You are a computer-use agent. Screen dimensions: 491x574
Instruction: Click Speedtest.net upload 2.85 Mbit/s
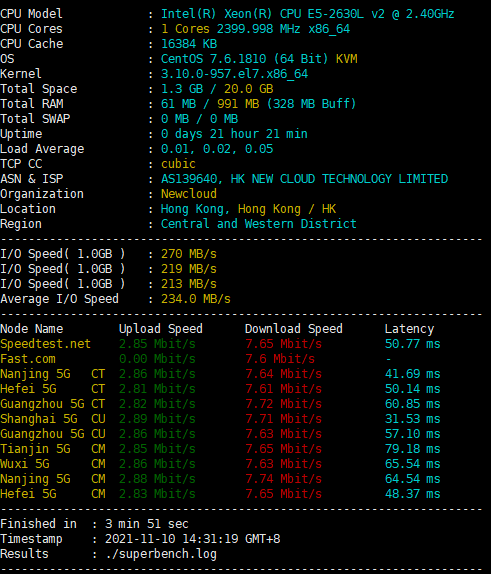pyautogui.click(x=157, y=344)
